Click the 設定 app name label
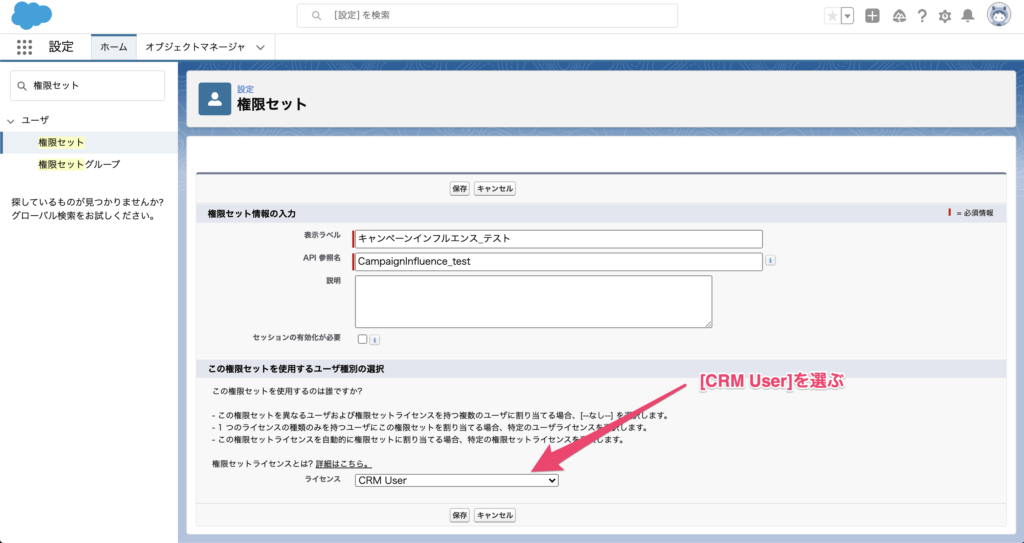1024x543 pixels. point(61,47)
